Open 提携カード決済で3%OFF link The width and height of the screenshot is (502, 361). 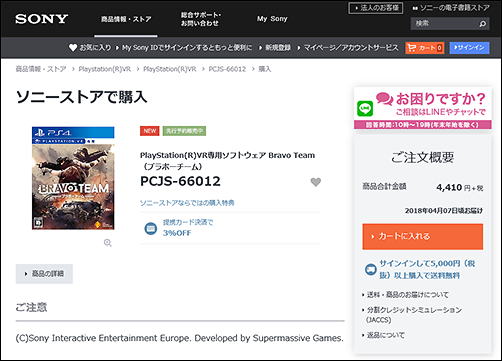(x=188, y=228)
